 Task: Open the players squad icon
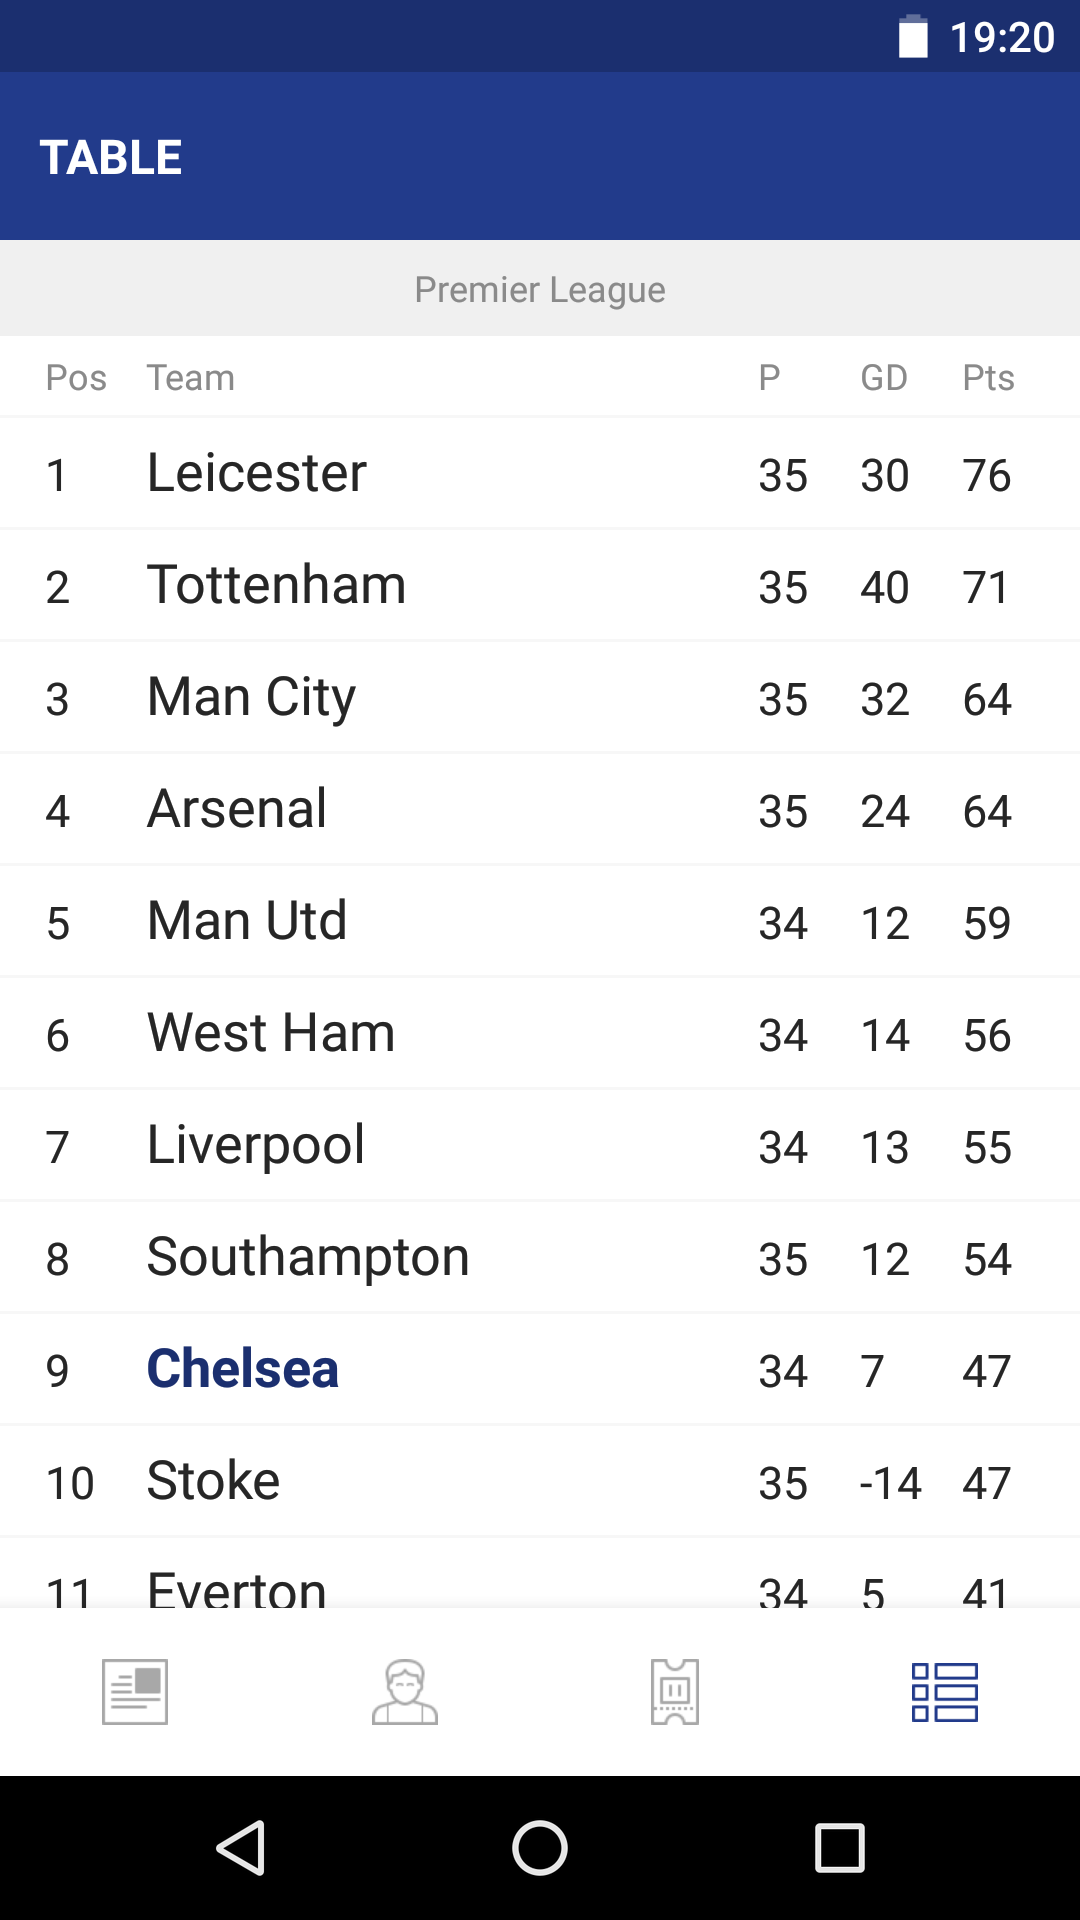(x=405, y=1692)
